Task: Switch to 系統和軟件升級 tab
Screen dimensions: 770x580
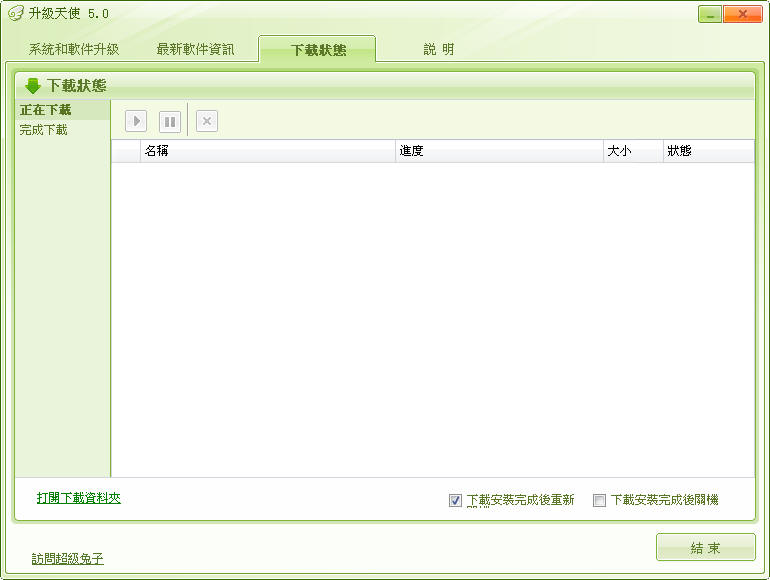Action: [74, 49]
